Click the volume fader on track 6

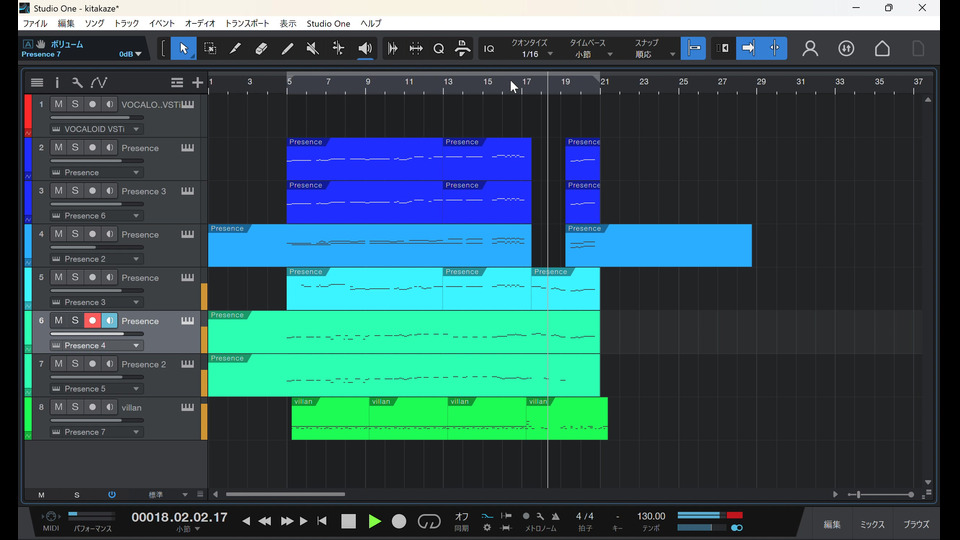[97, 334]
